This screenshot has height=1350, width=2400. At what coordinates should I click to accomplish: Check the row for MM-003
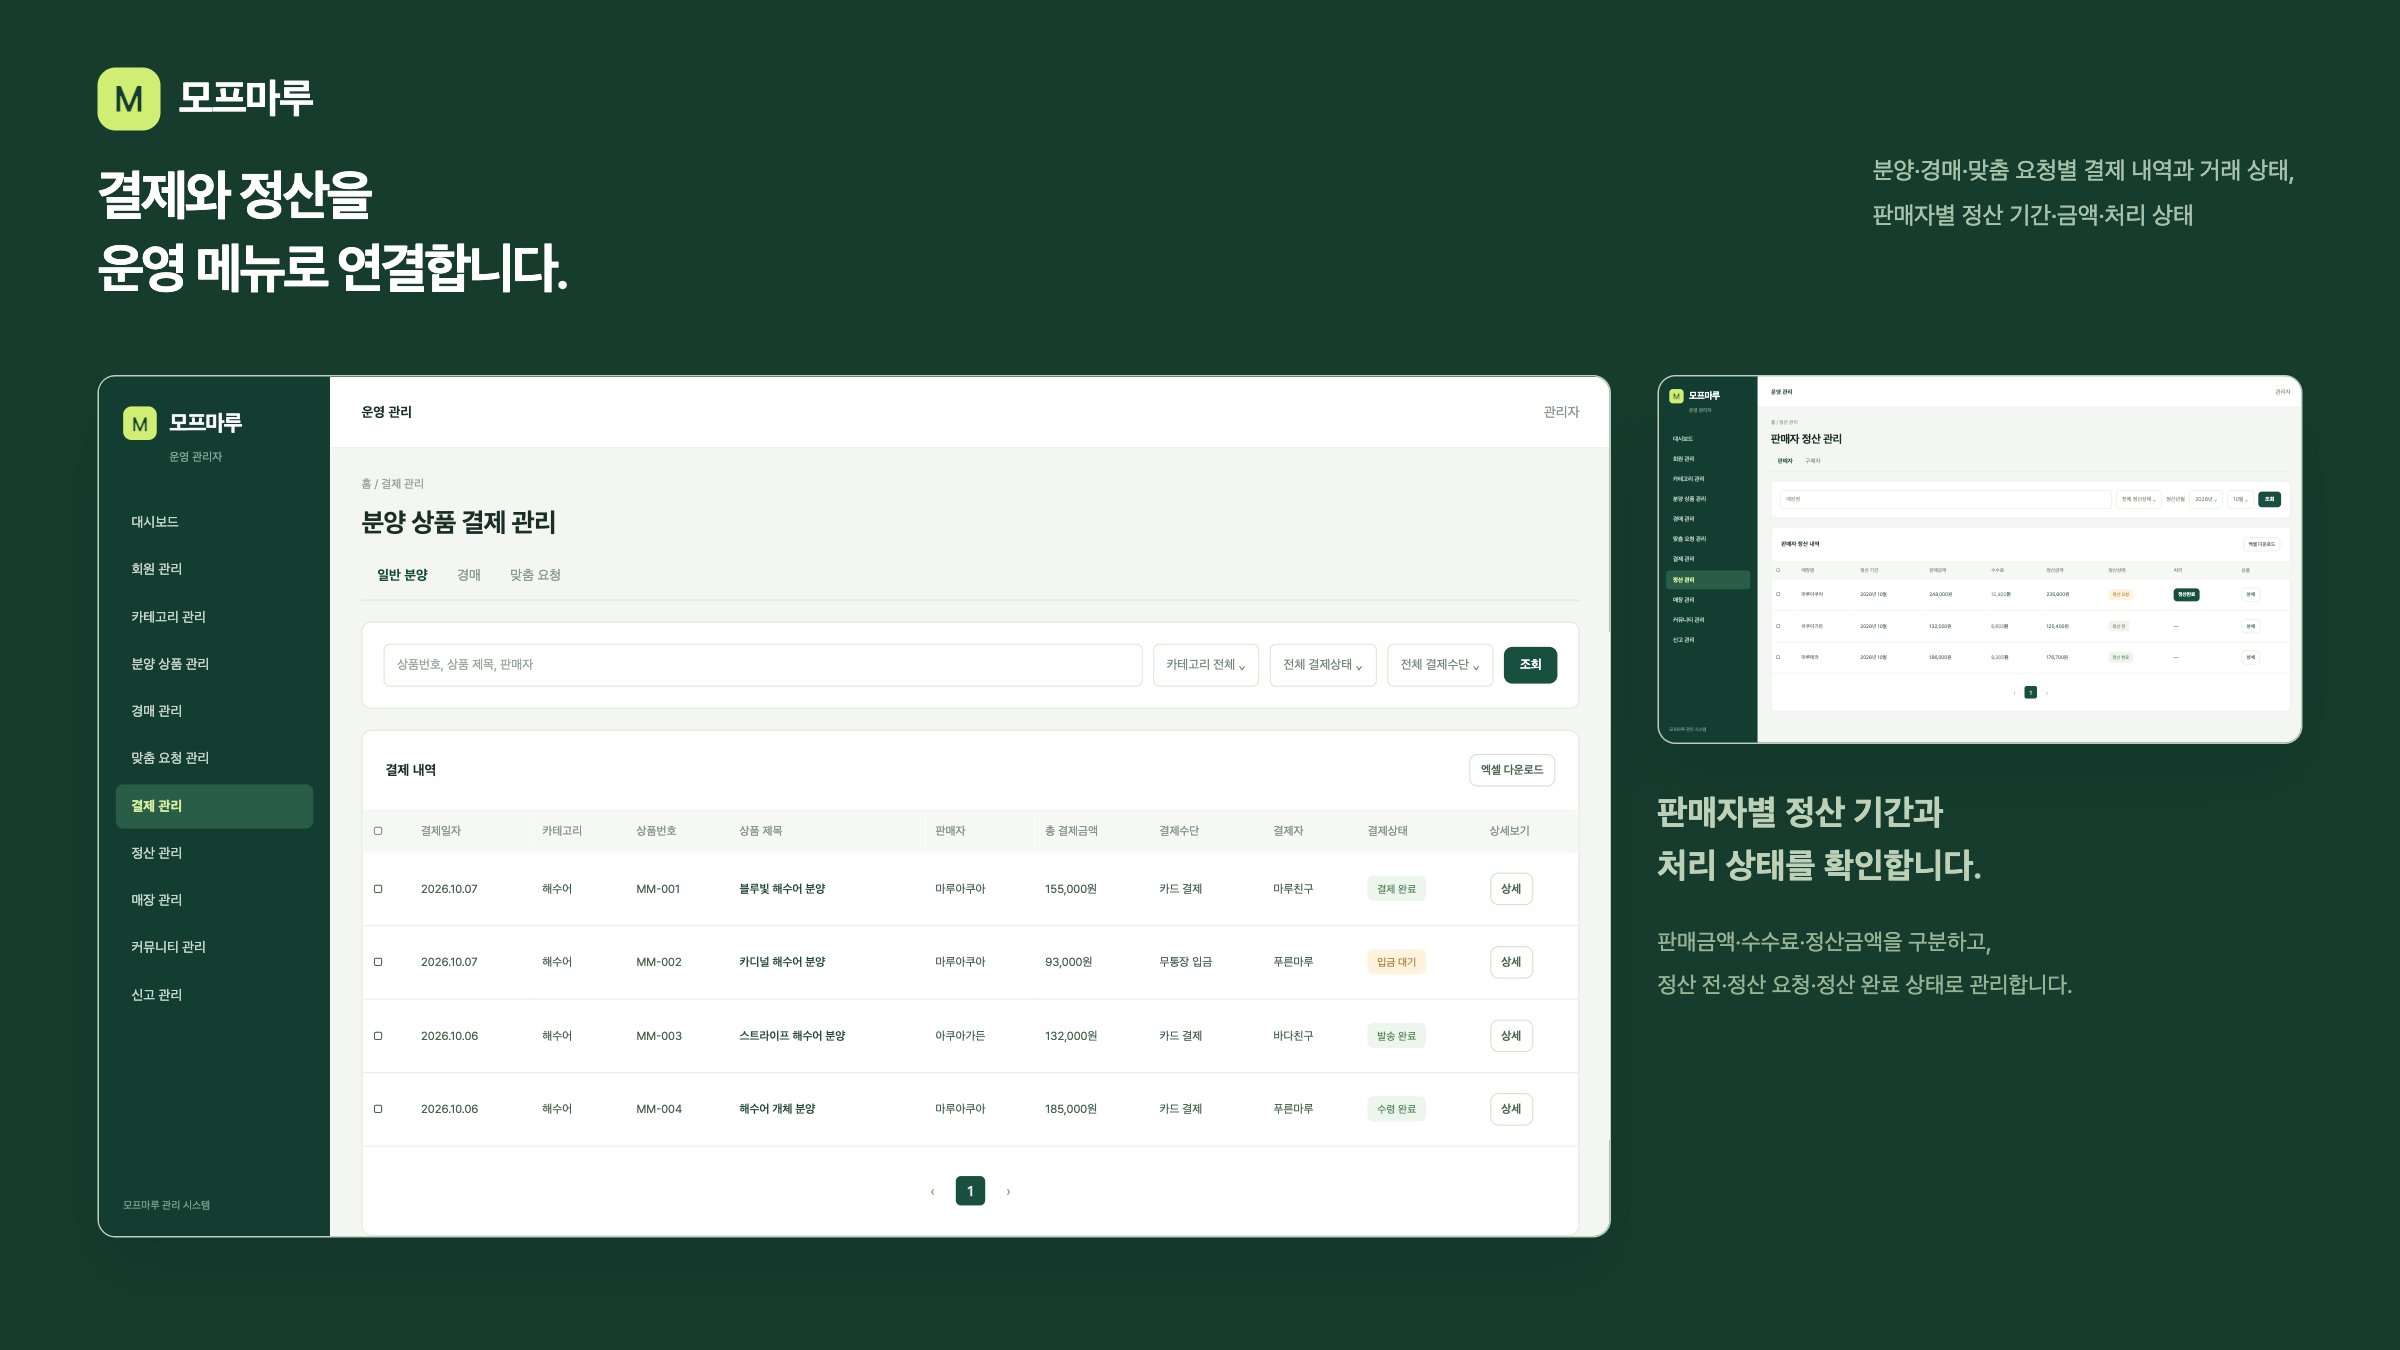tap(378, 1036)
